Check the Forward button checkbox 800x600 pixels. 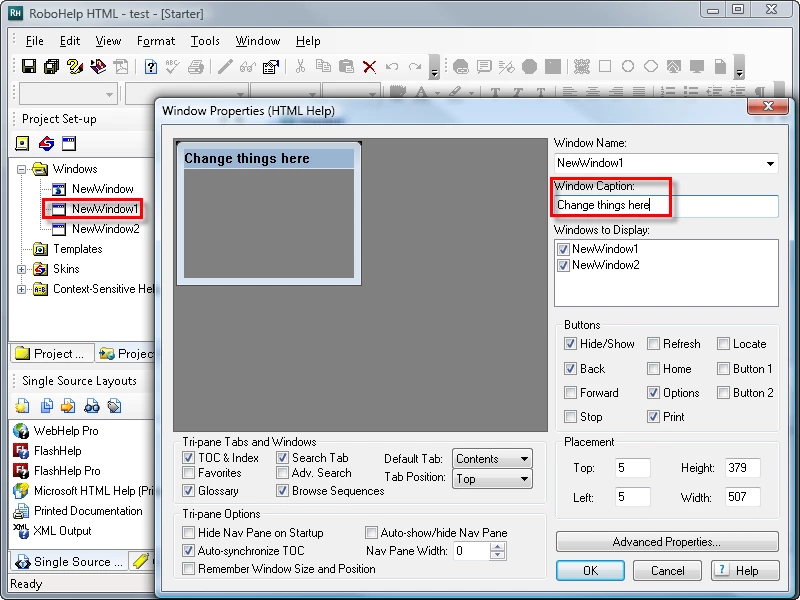click(x=570, y=392)
